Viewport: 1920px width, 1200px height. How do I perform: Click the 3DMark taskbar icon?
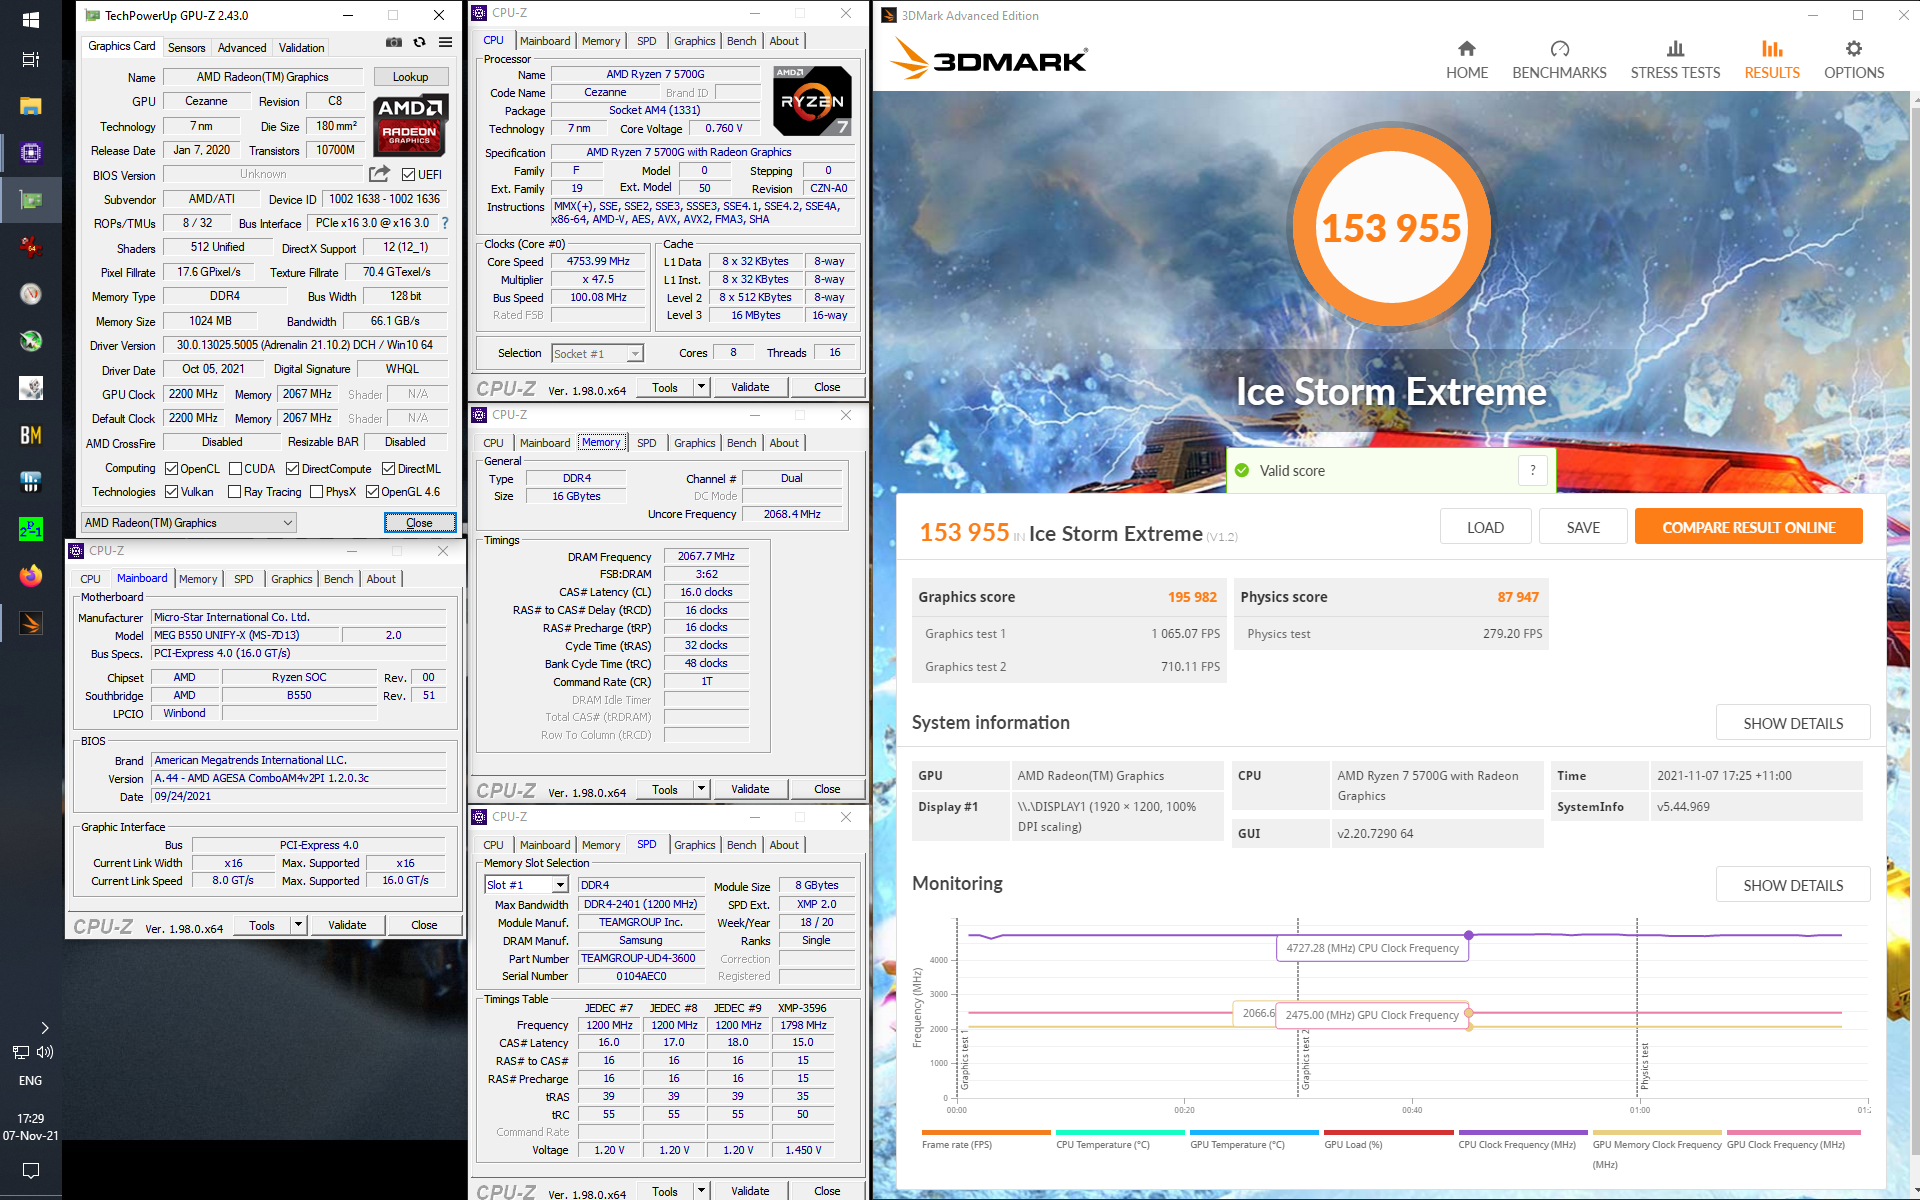pyautogui.click(x=31, y=623)
